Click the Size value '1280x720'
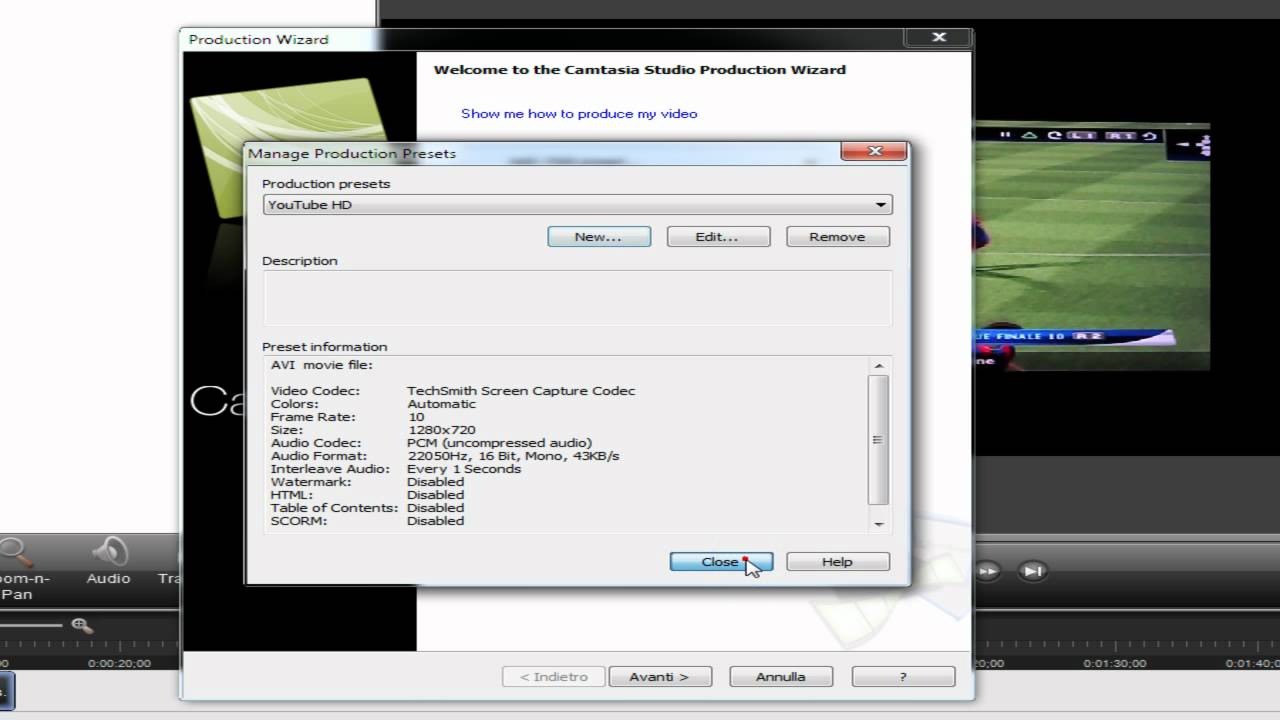Screen dimensions: 1280x720 tap(441, 430)
